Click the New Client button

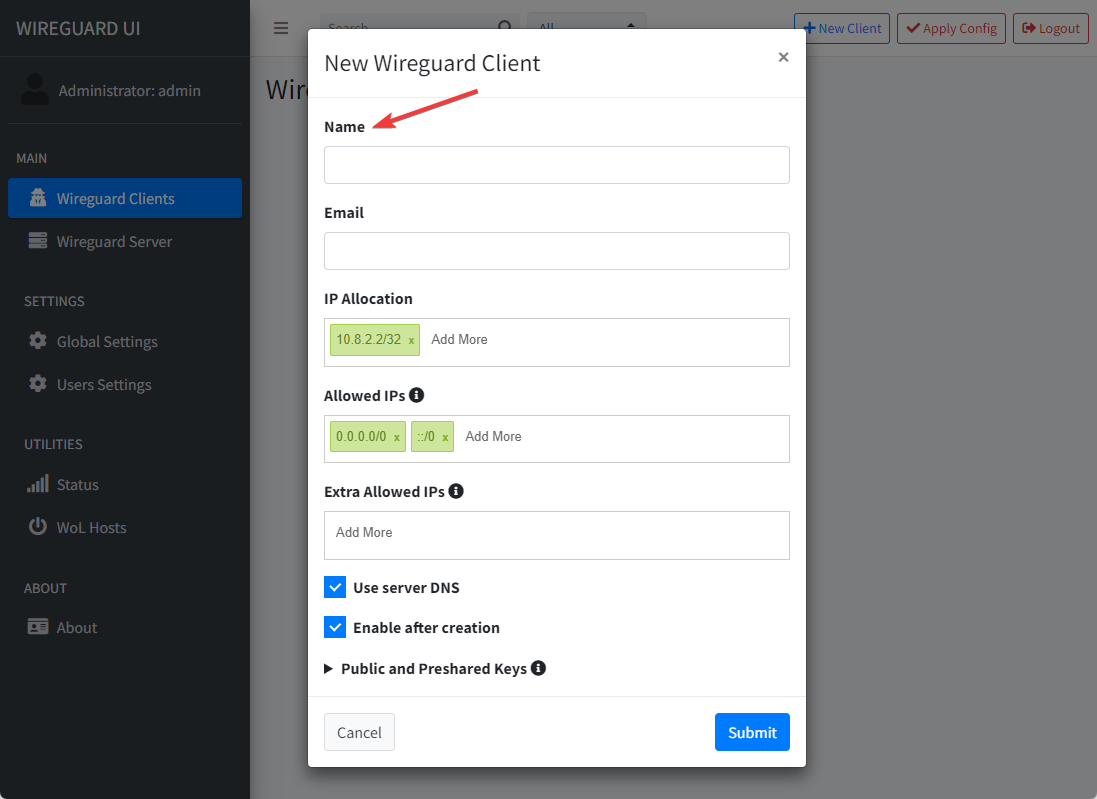tap(842, 29)
